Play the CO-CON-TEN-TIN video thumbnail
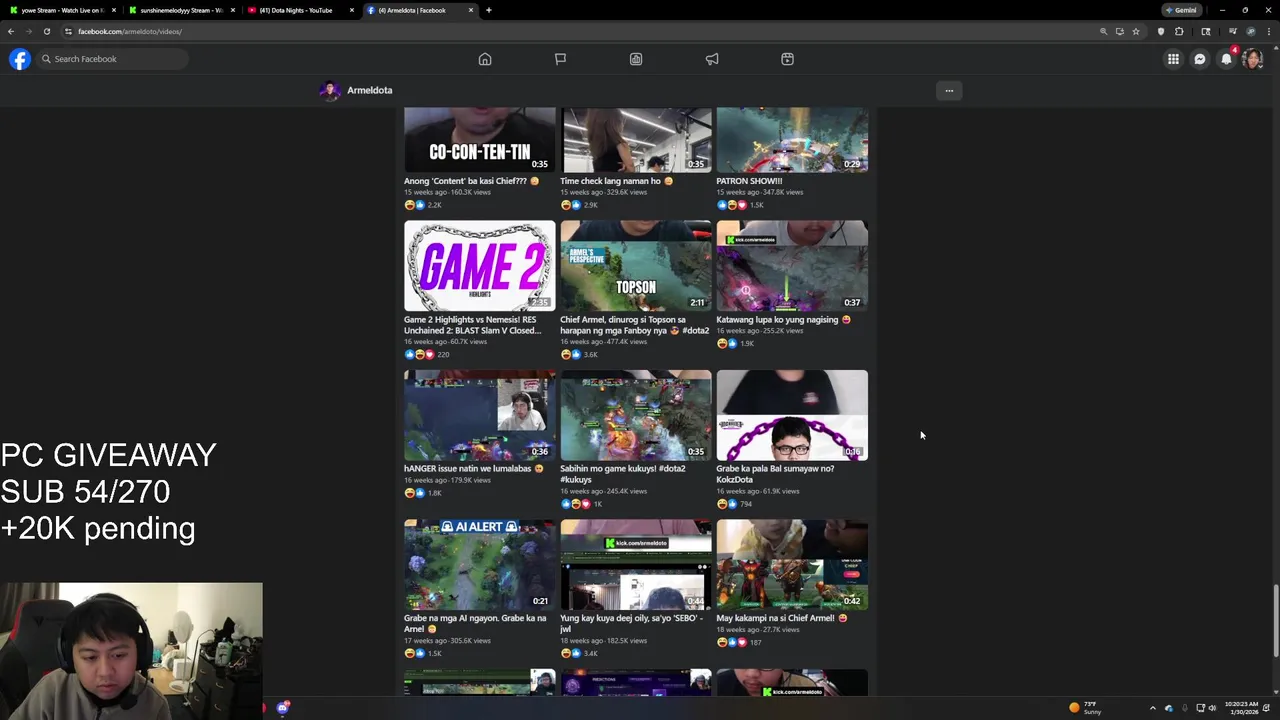Viewport: 1280px width, 720px height. 479,139
